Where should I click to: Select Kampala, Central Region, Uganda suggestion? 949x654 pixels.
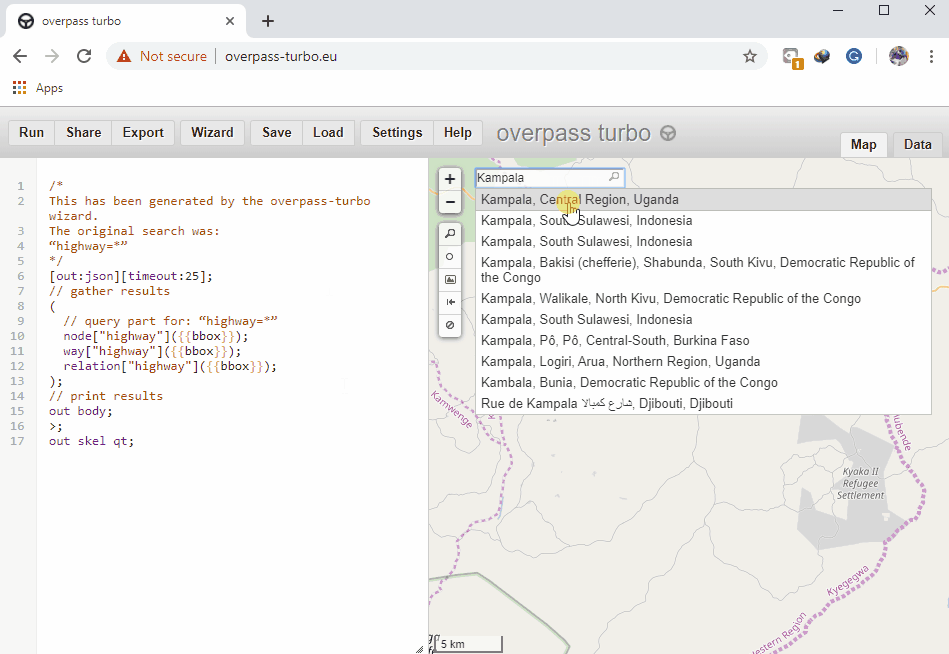[579, 200]
